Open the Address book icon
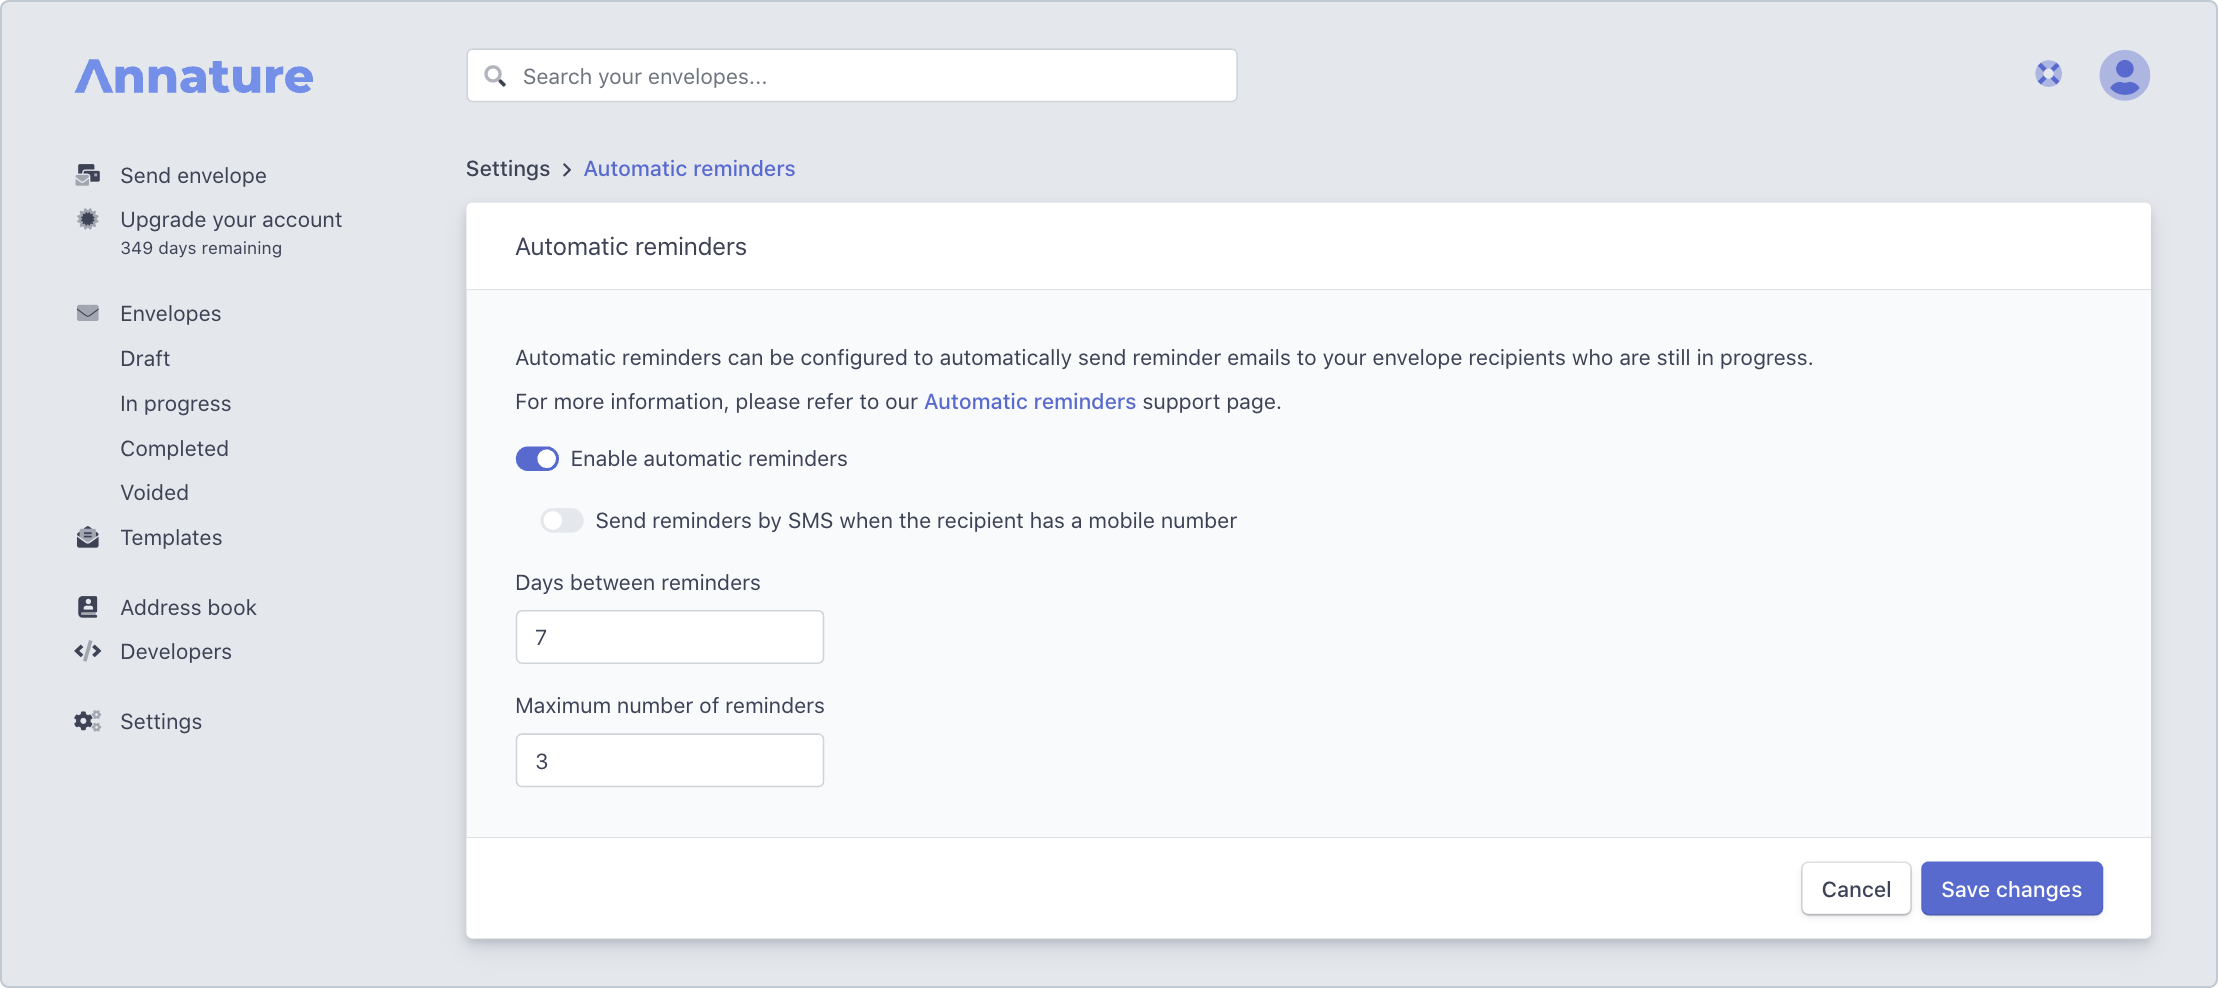Screen dimensions: 2218x988 (x=88, y=606)
